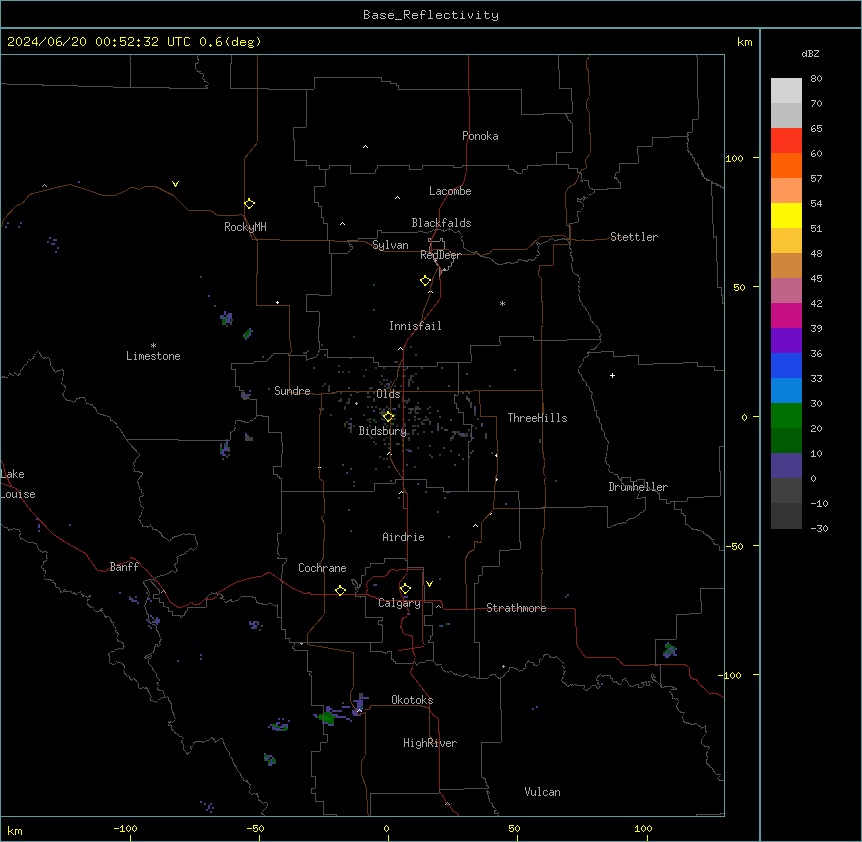The image size is (862, 842).
Task: Click the -100 tick label on bottom axis
Action: point(125,828)
